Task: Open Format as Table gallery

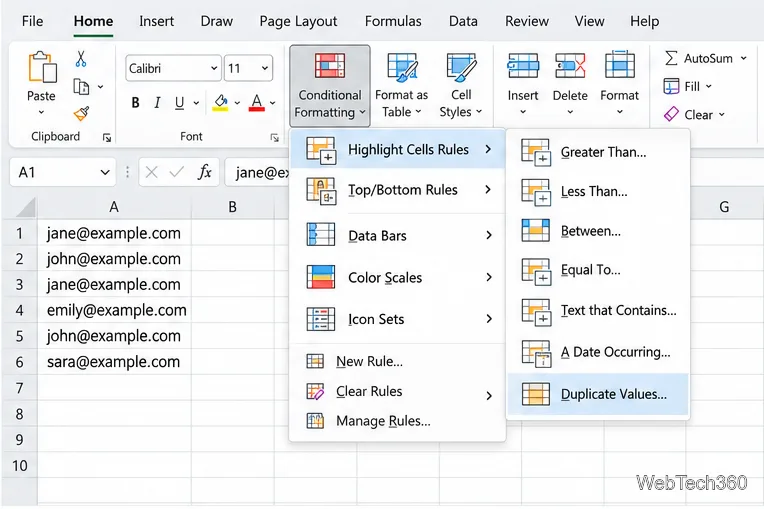Action: click(401, 86)
